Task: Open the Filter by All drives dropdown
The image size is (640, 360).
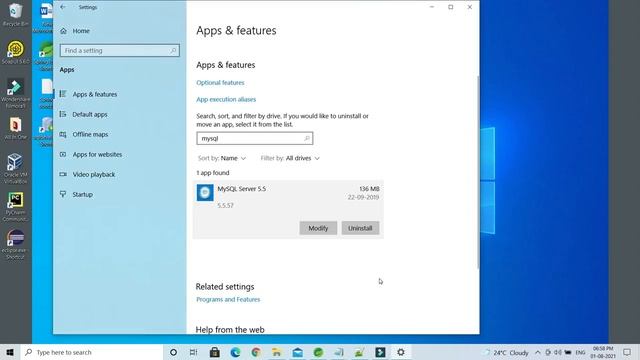Action: click(x=290, y=158)
